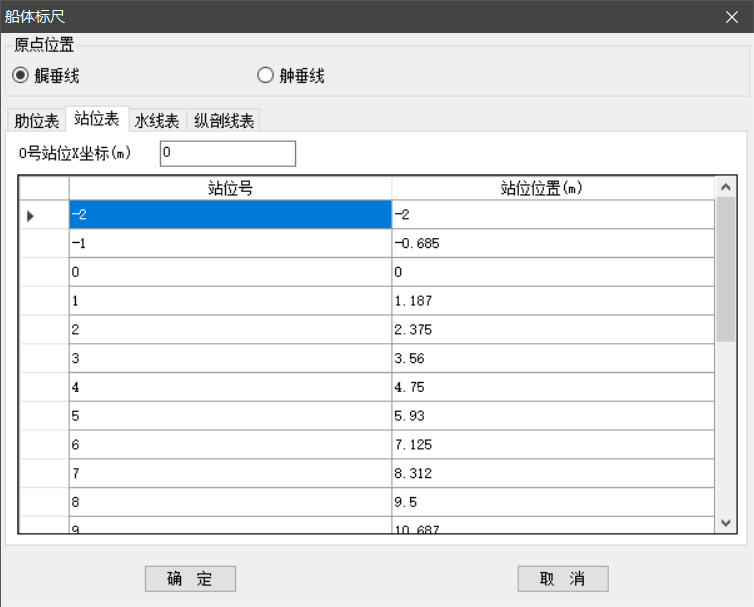Click the position cell showing 7.125
The height and width of the screenshot is (607, 754).
point(553,444)
